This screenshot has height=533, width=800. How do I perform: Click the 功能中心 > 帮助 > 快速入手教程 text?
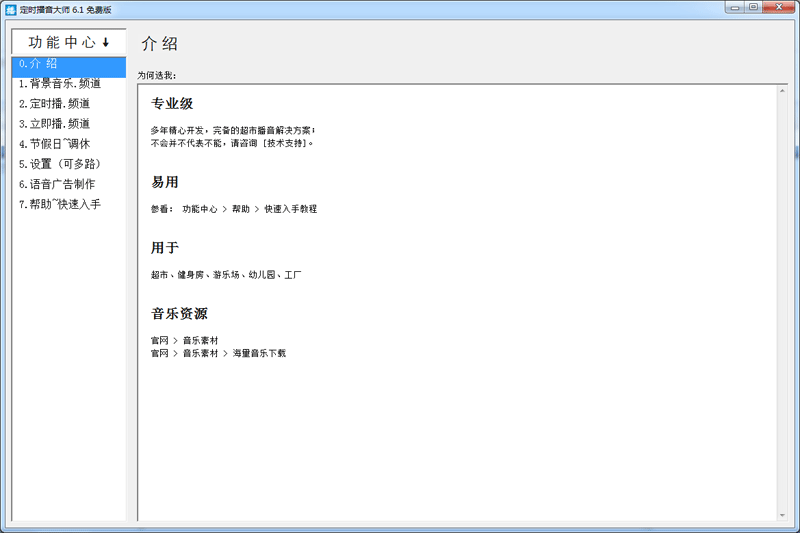coord(249,209)
